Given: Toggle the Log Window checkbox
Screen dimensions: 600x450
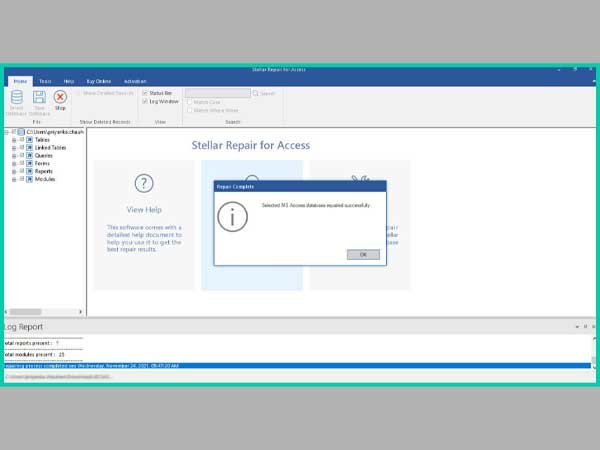Looking at the screenshot, I should pyautogui.click(x=145, y=101).
